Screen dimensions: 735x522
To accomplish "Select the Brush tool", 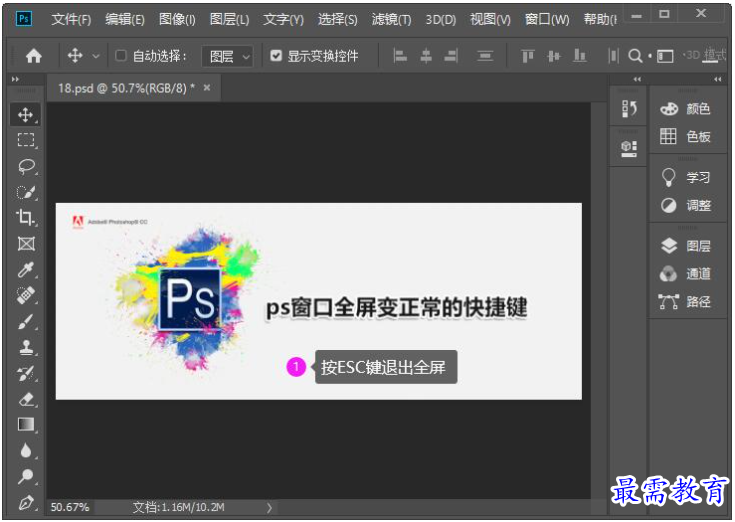I will [26, 321].
